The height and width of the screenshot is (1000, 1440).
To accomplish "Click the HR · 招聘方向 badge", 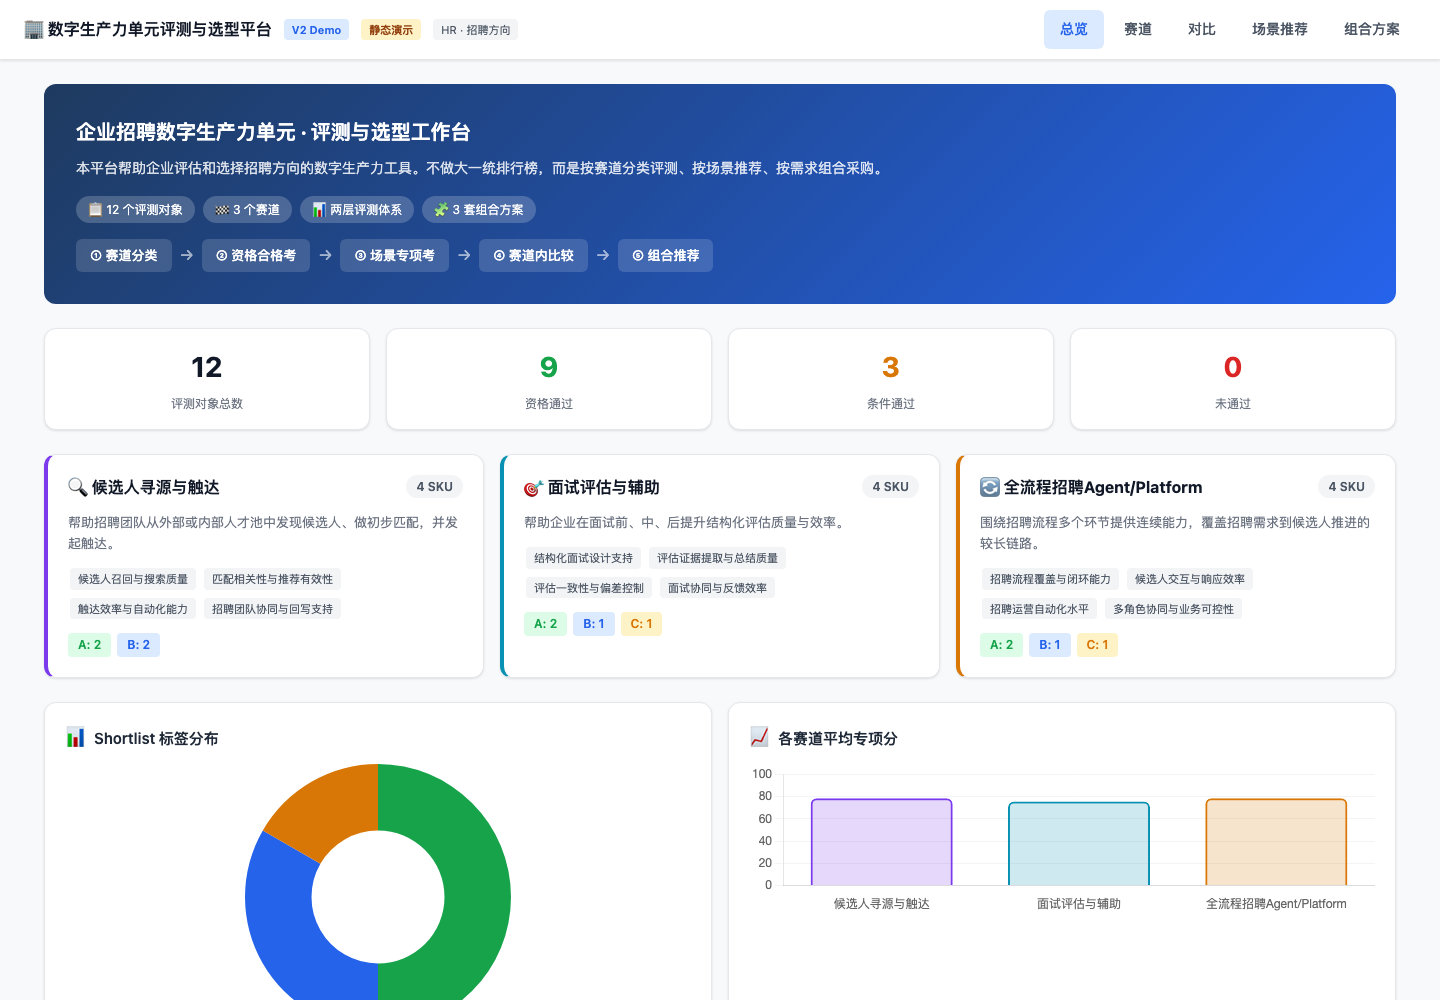I will (x=476, y=30).
